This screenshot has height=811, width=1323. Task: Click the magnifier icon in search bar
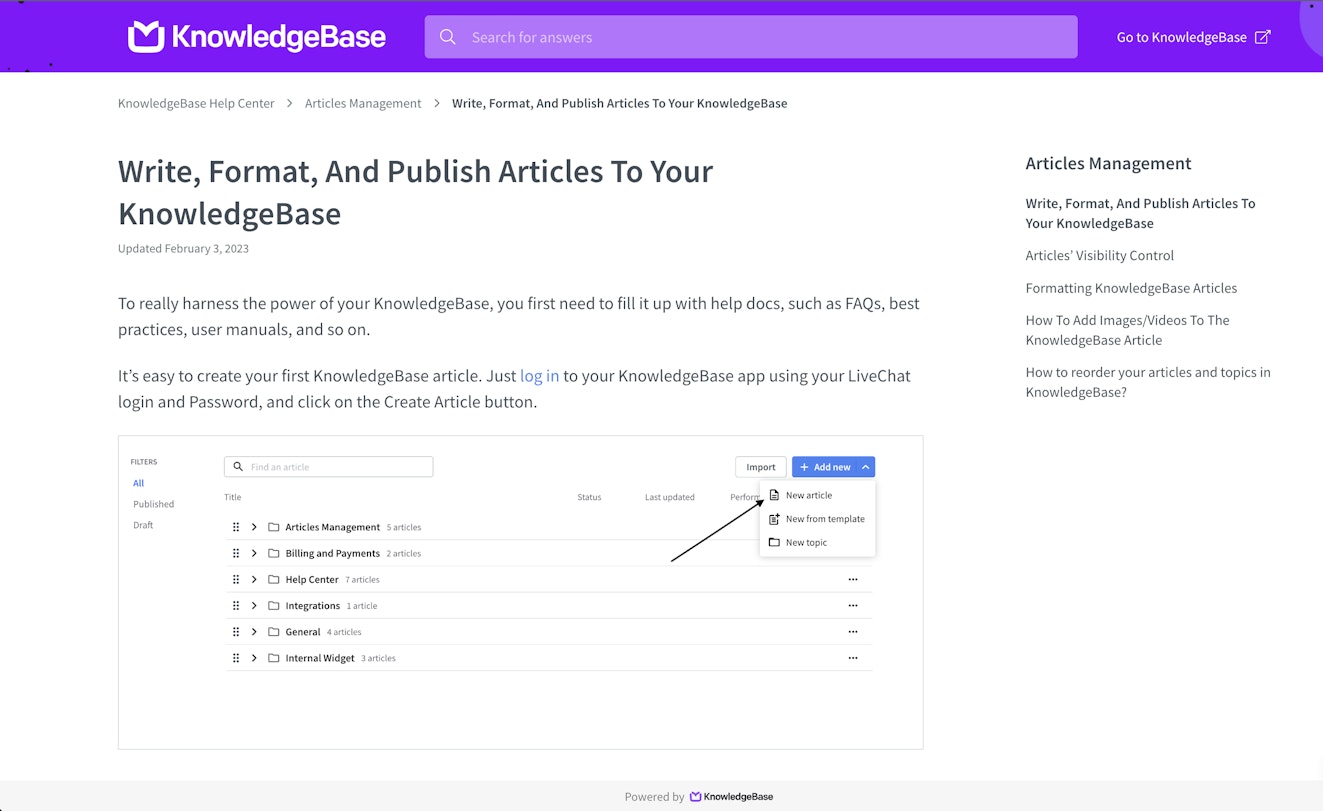point(448,37)
